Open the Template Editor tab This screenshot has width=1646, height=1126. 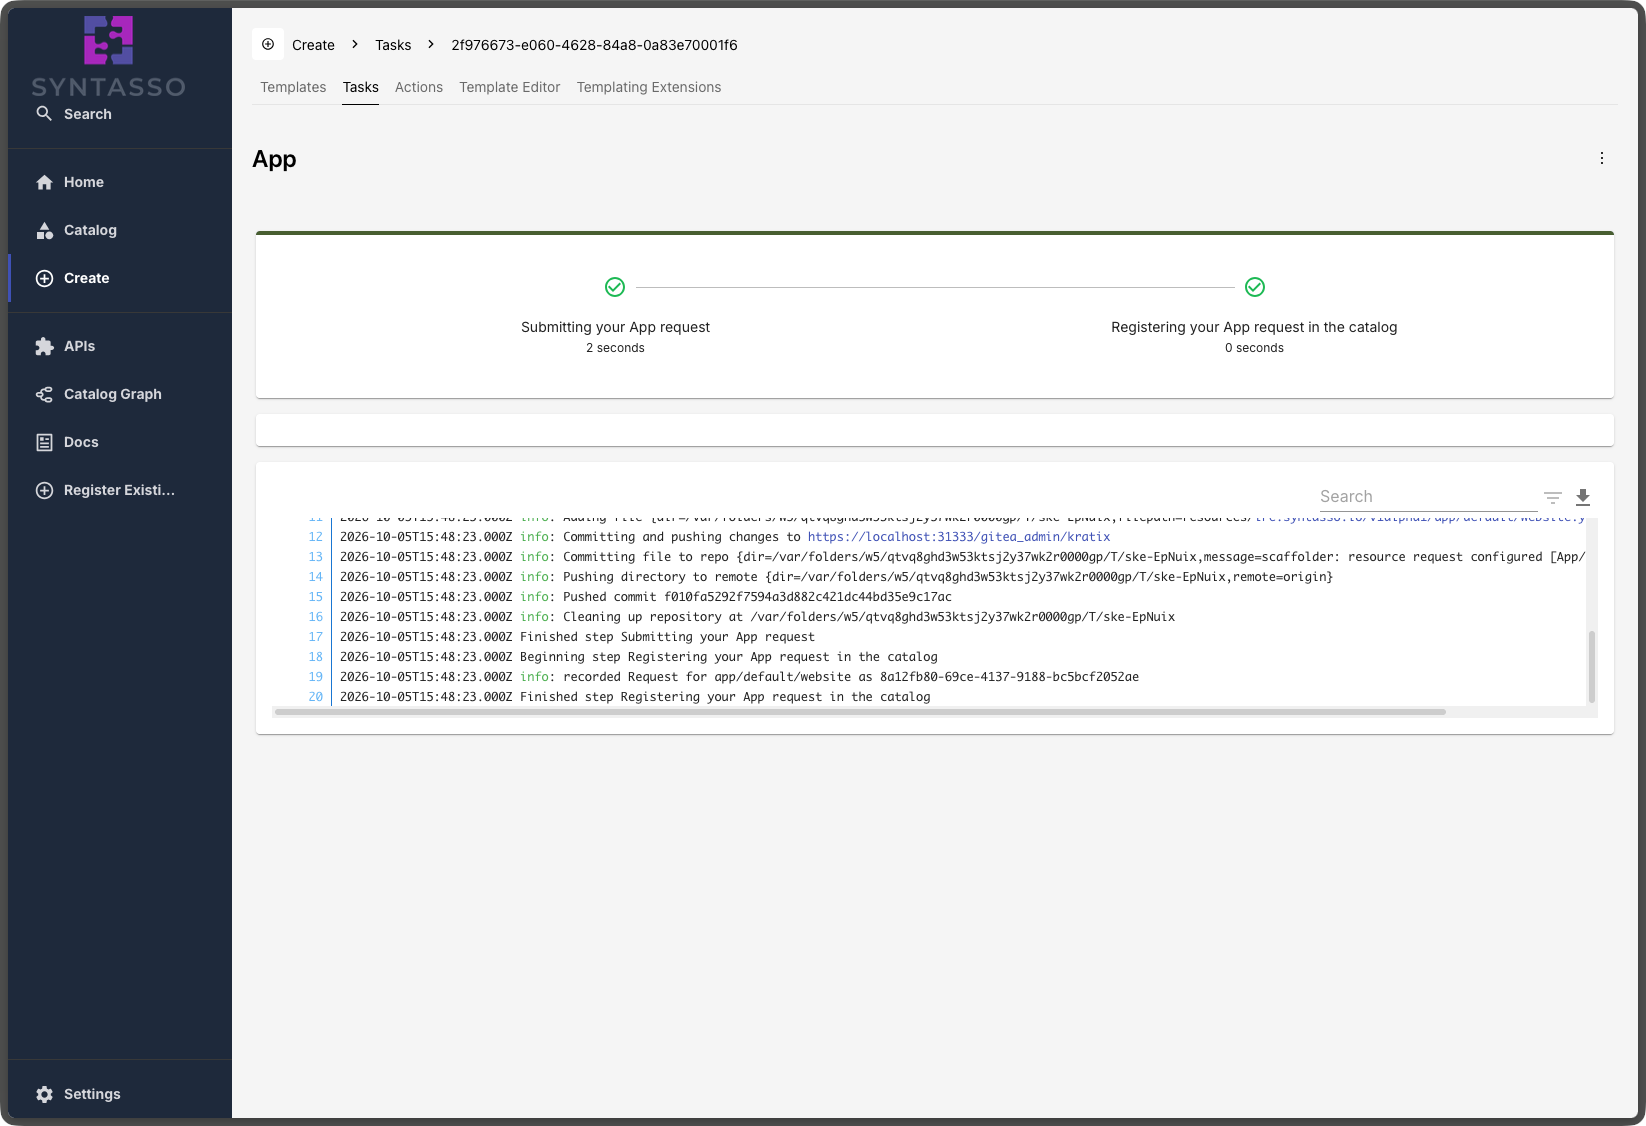click(x=510, y=87)
